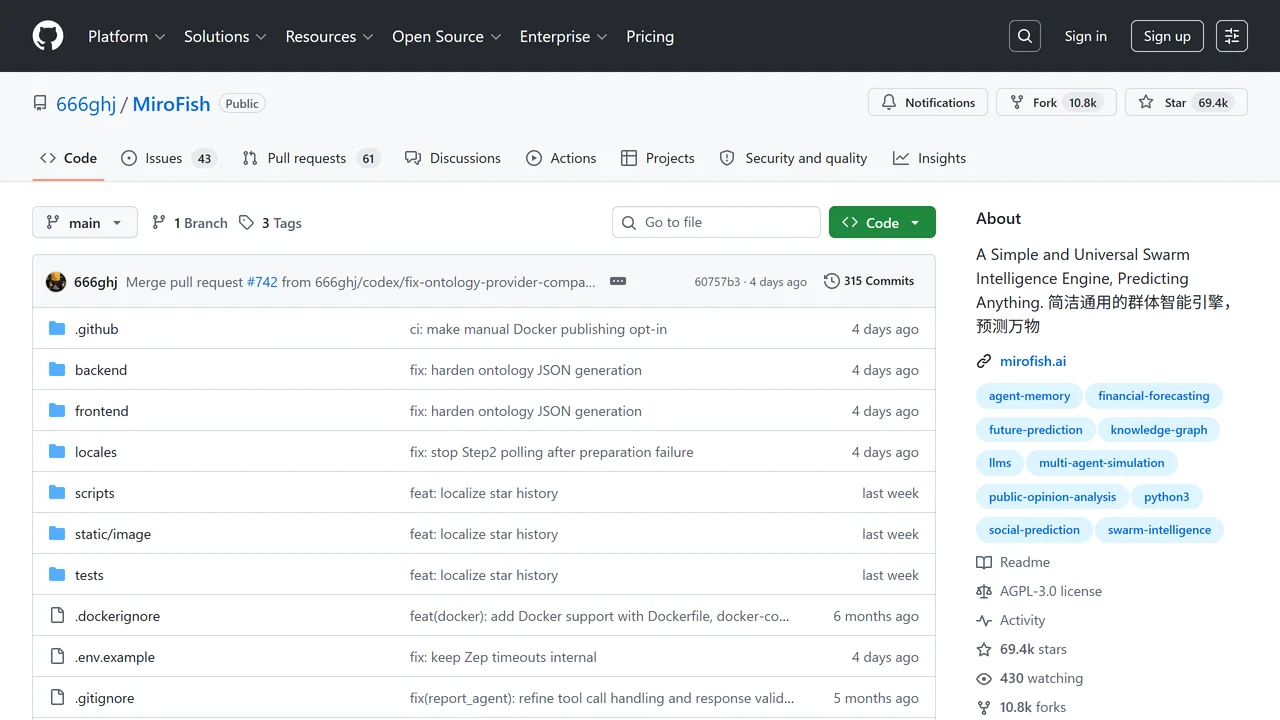This screenshot has width=1280, height=720.
Task: Click the Sign up button
Action: point(1167,36)
